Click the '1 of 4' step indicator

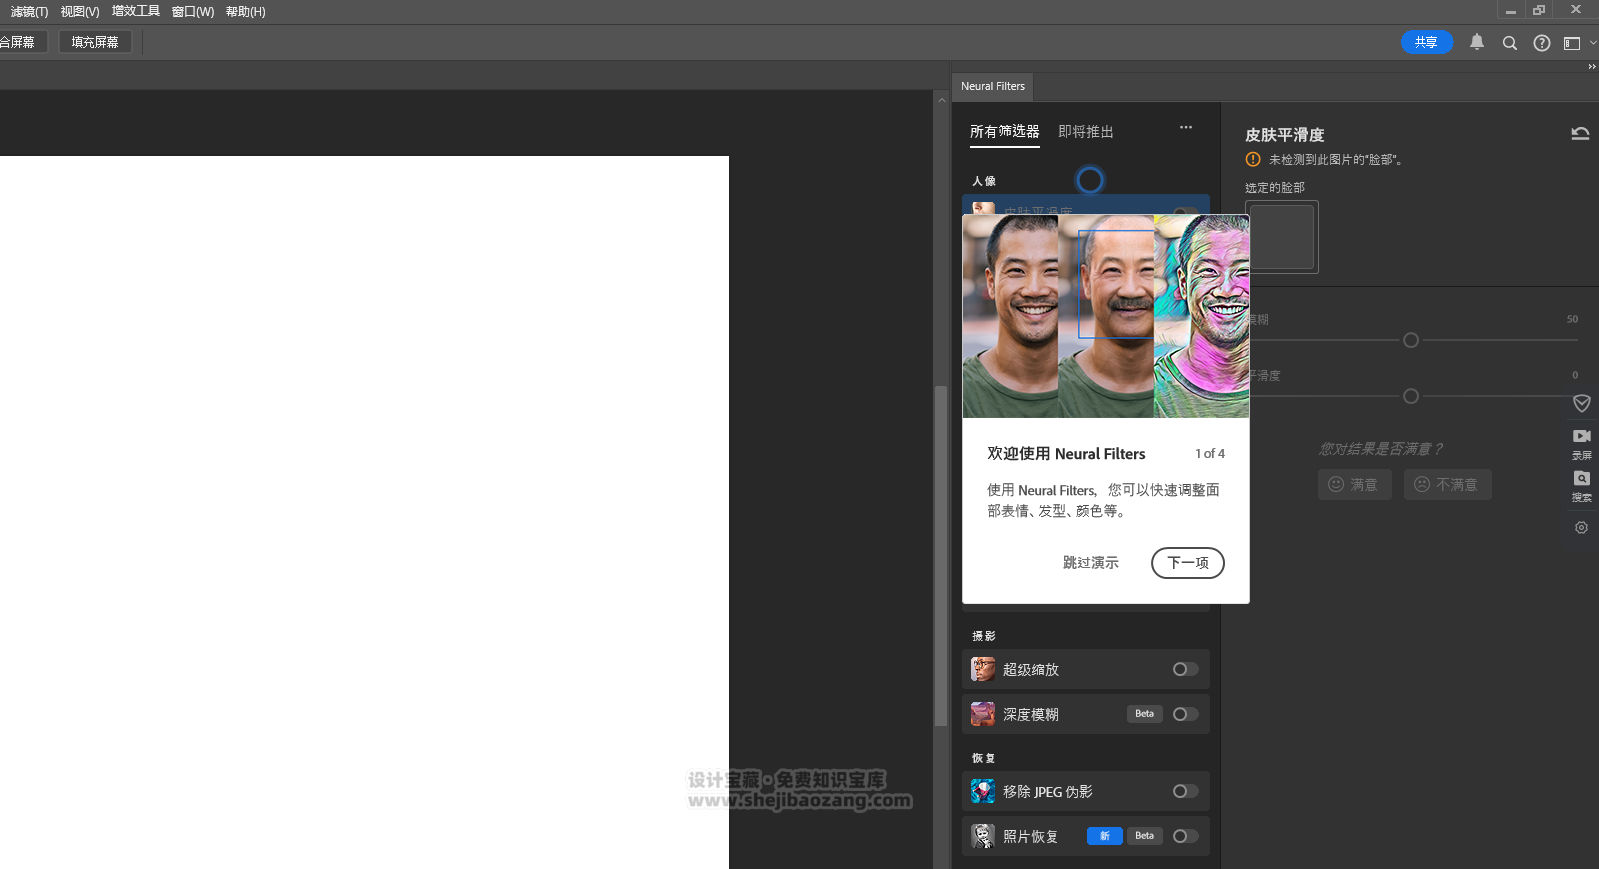(x=1209, y=454)
